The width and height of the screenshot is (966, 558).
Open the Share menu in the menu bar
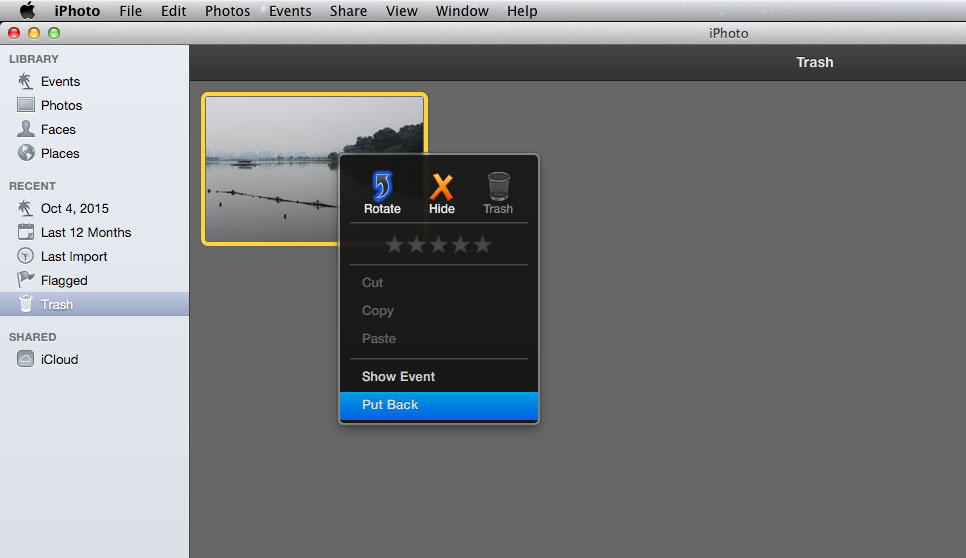349,11
